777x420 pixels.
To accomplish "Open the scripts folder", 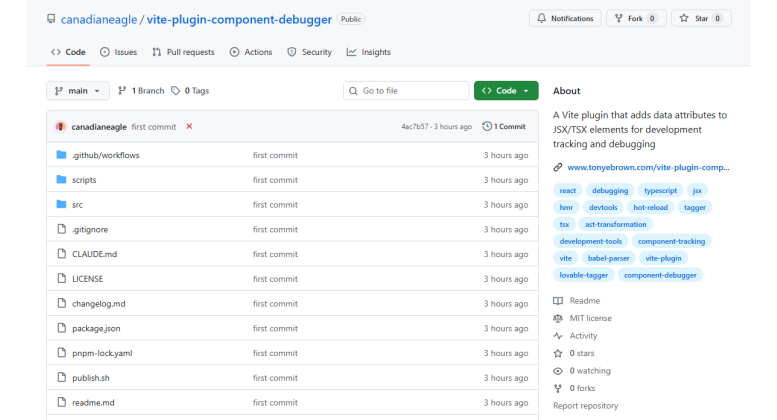I will click(84, 180).
